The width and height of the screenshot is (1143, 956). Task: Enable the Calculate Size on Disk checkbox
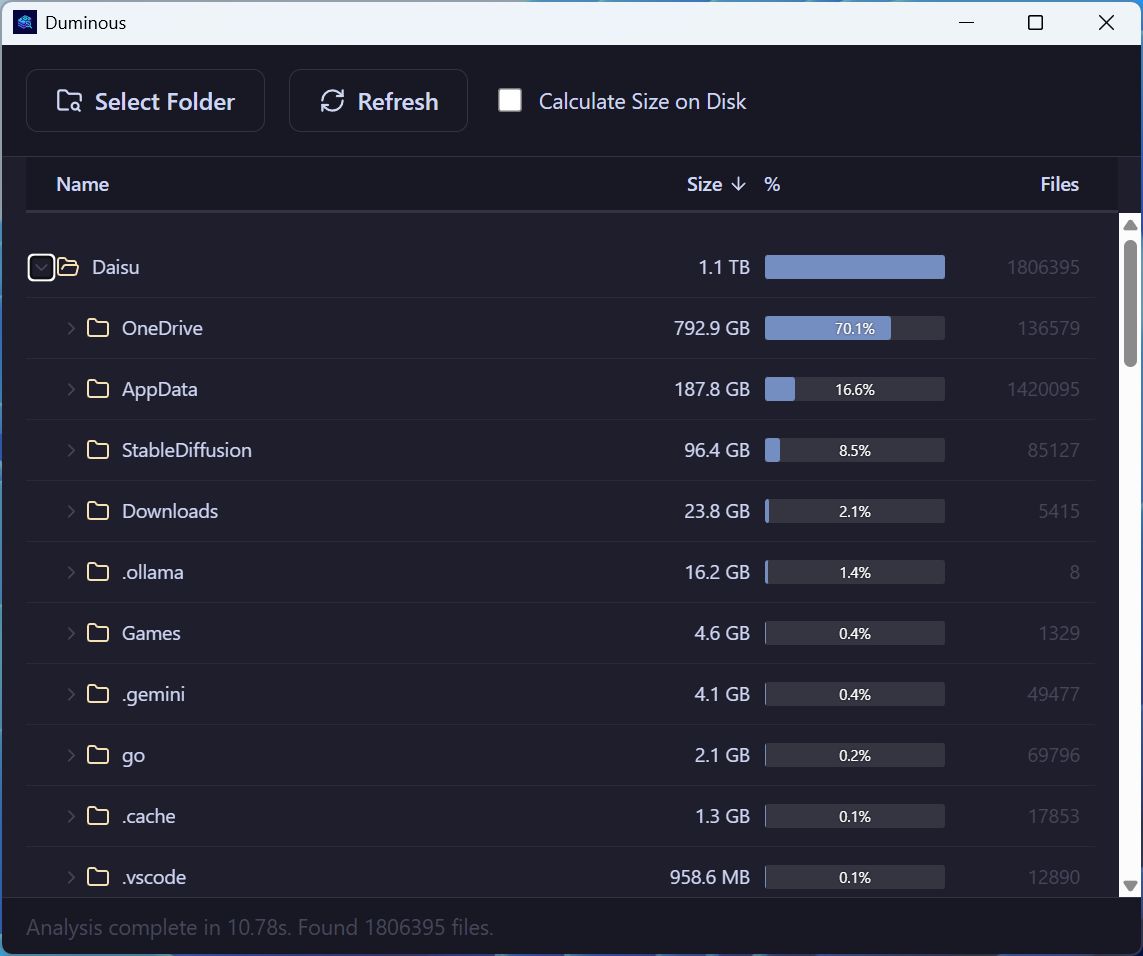tap(510, 100)
